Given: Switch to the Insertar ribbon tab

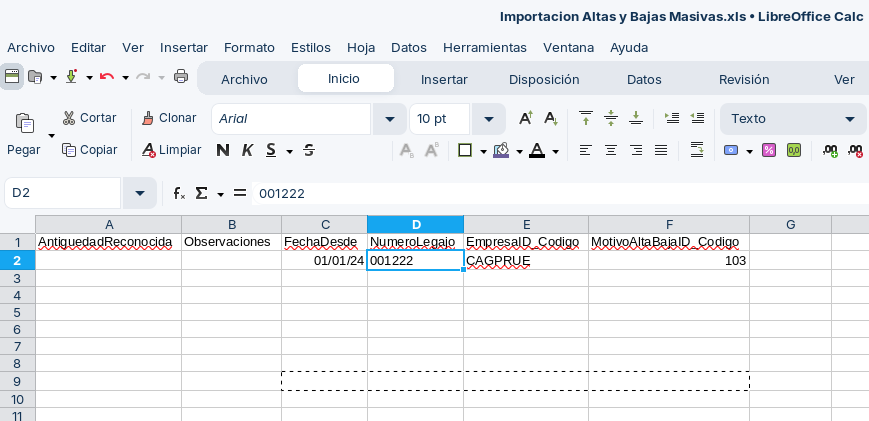Looking at the screenshot, I should point(444,79).
